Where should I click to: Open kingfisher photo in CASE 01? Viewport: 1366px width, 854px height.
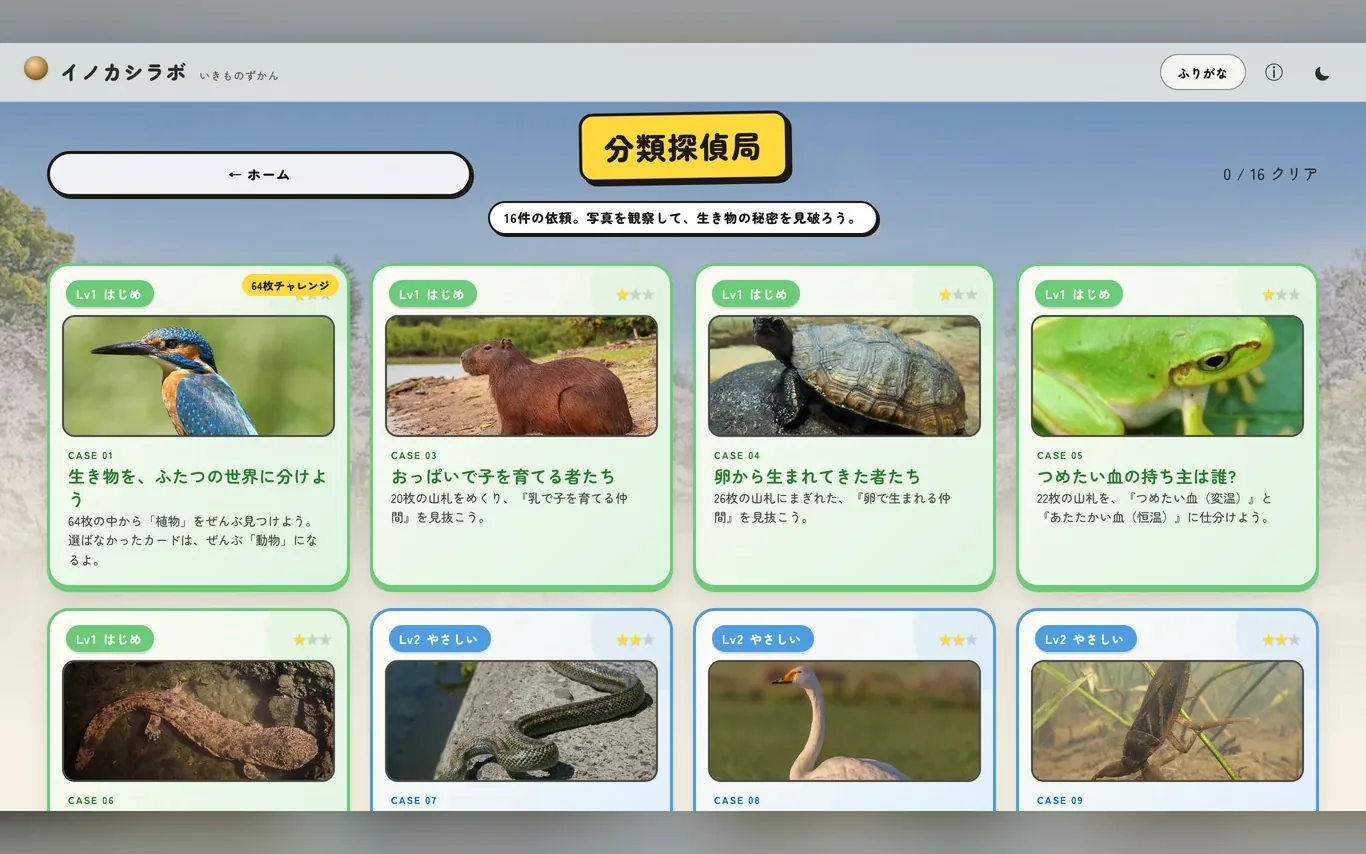tap(198, 376)
